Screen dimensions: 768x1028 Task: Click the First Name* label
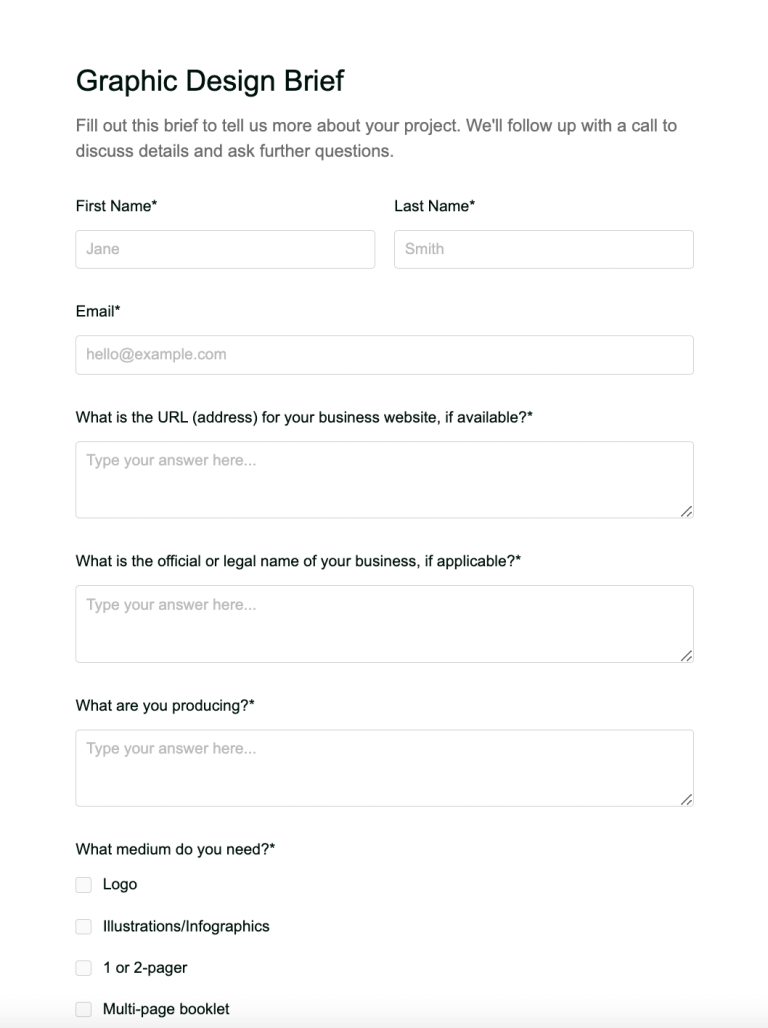[x=114, y=206]
